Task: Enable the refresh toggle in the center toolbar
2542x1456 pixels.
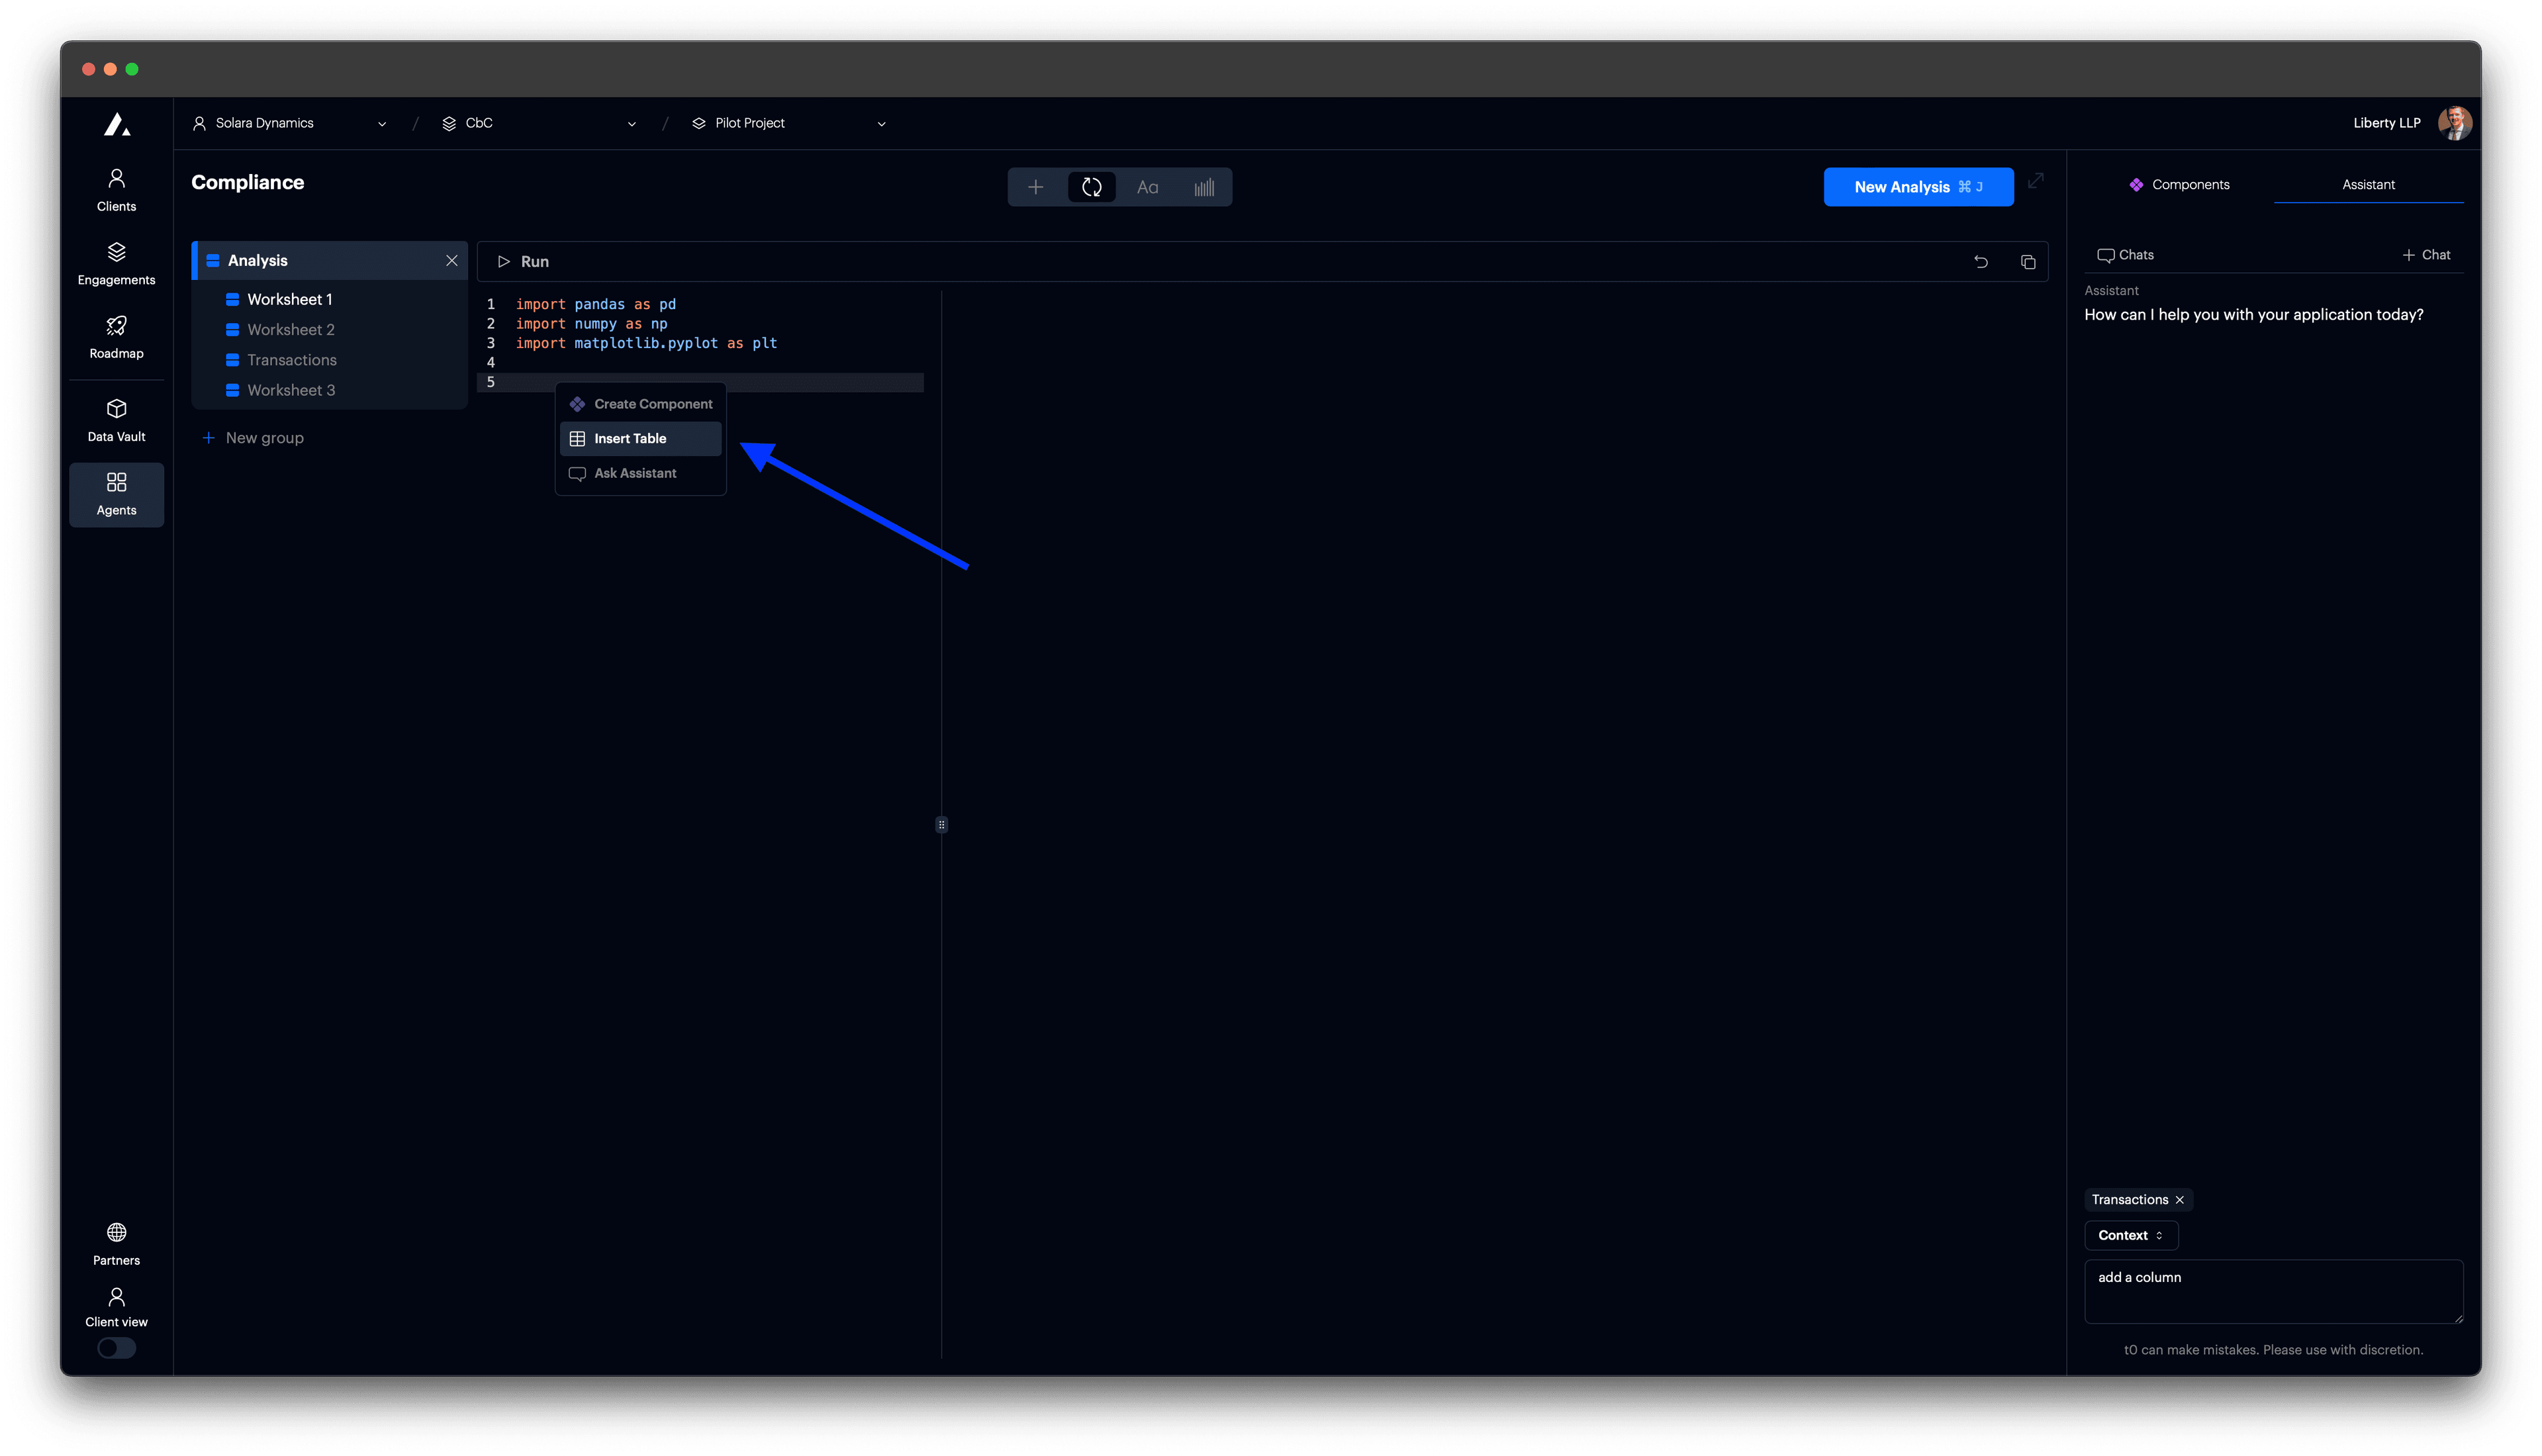Action: tap(1091, 187)
